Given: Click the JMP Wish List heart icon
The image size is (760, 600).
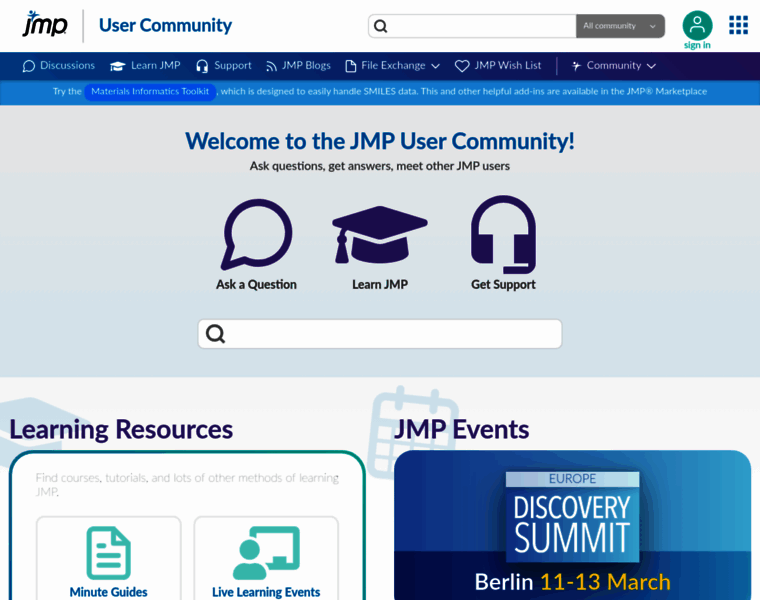Looking at the screenshot, I should point(462,66).
